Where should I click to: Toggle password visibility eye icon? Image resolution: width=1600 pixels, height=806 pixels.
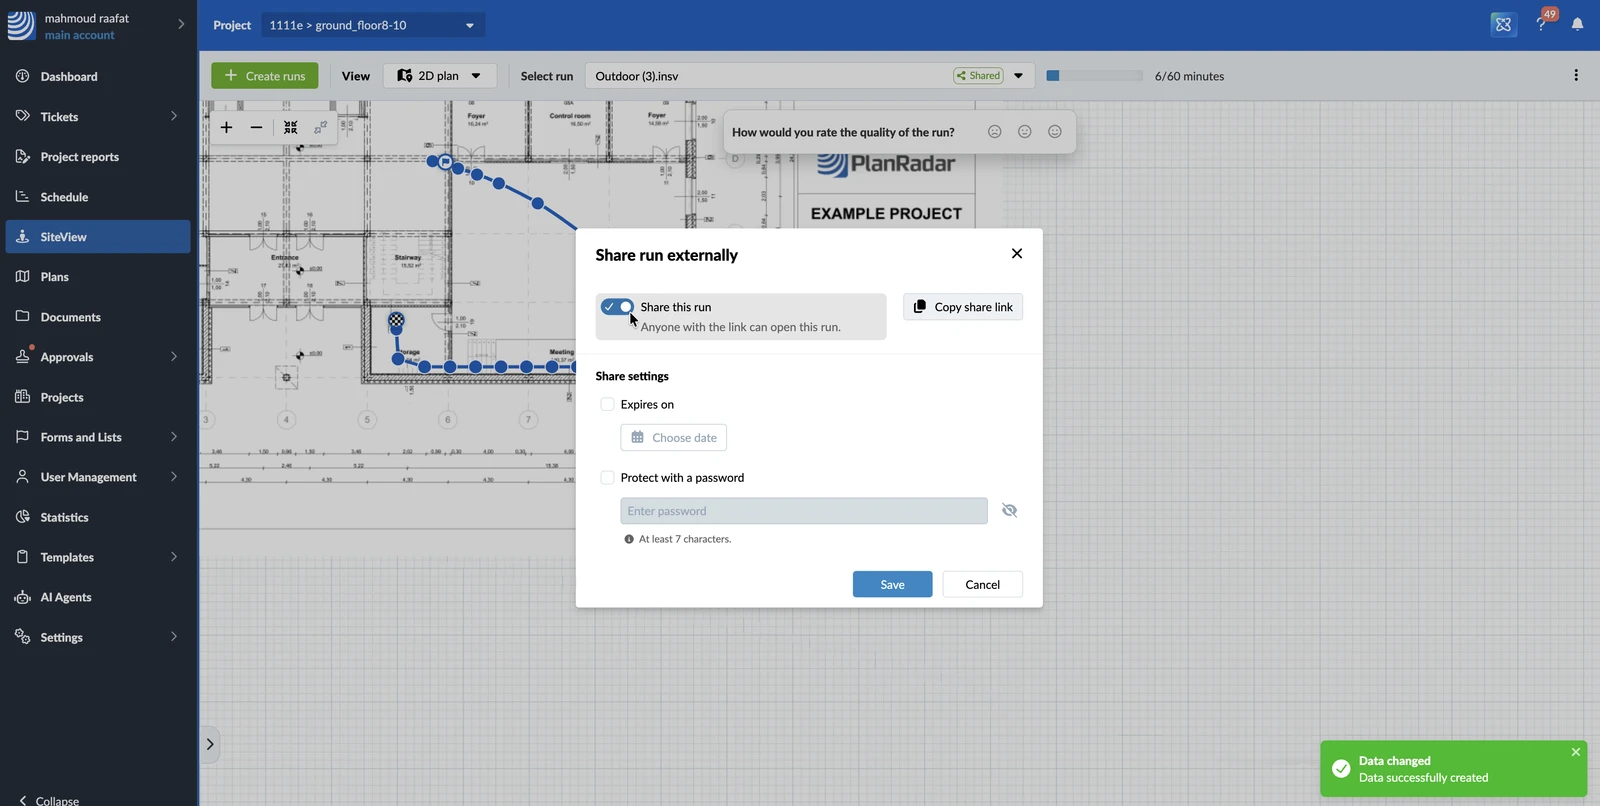click(x=1009, y=511)
